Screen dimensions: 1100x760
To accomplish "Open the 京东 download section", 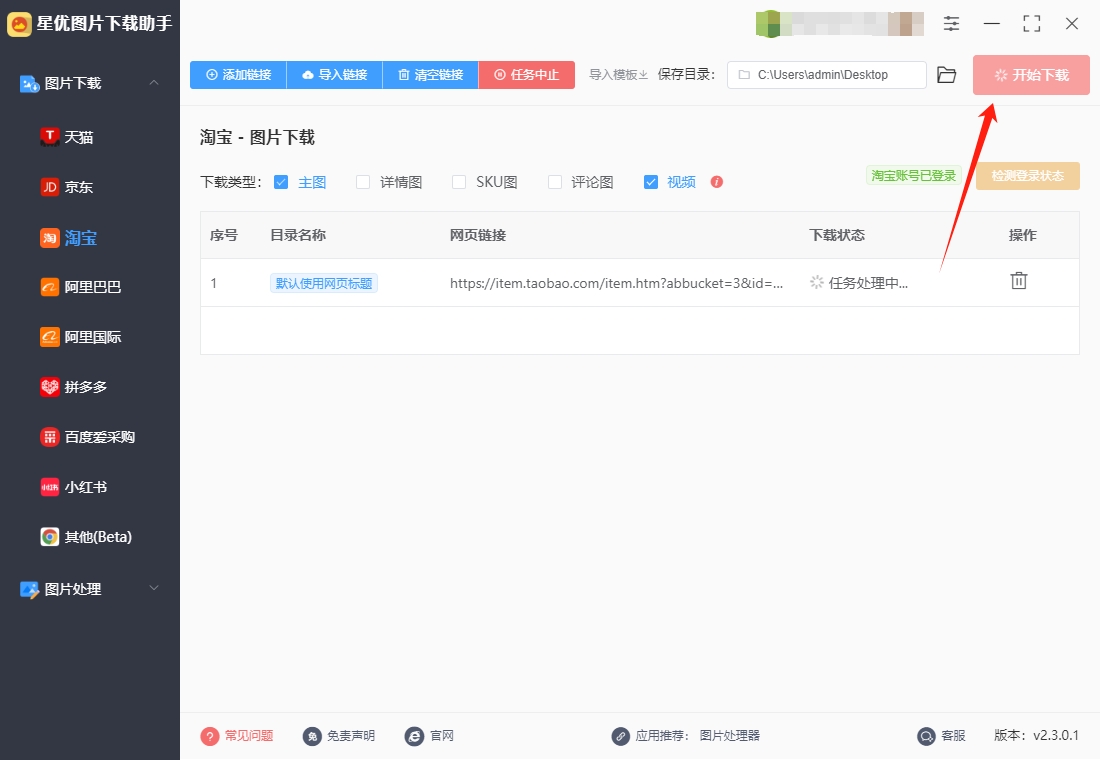I will coord(67,187).
